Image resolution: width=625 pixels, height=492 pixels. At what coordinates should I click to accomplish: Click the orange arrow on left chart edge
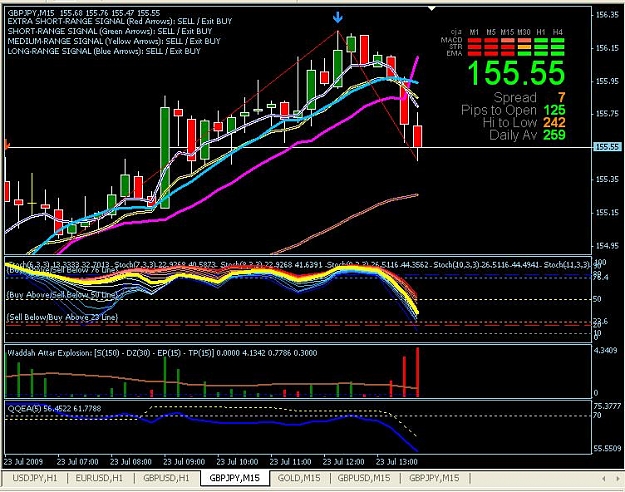(x=6, y=145)
